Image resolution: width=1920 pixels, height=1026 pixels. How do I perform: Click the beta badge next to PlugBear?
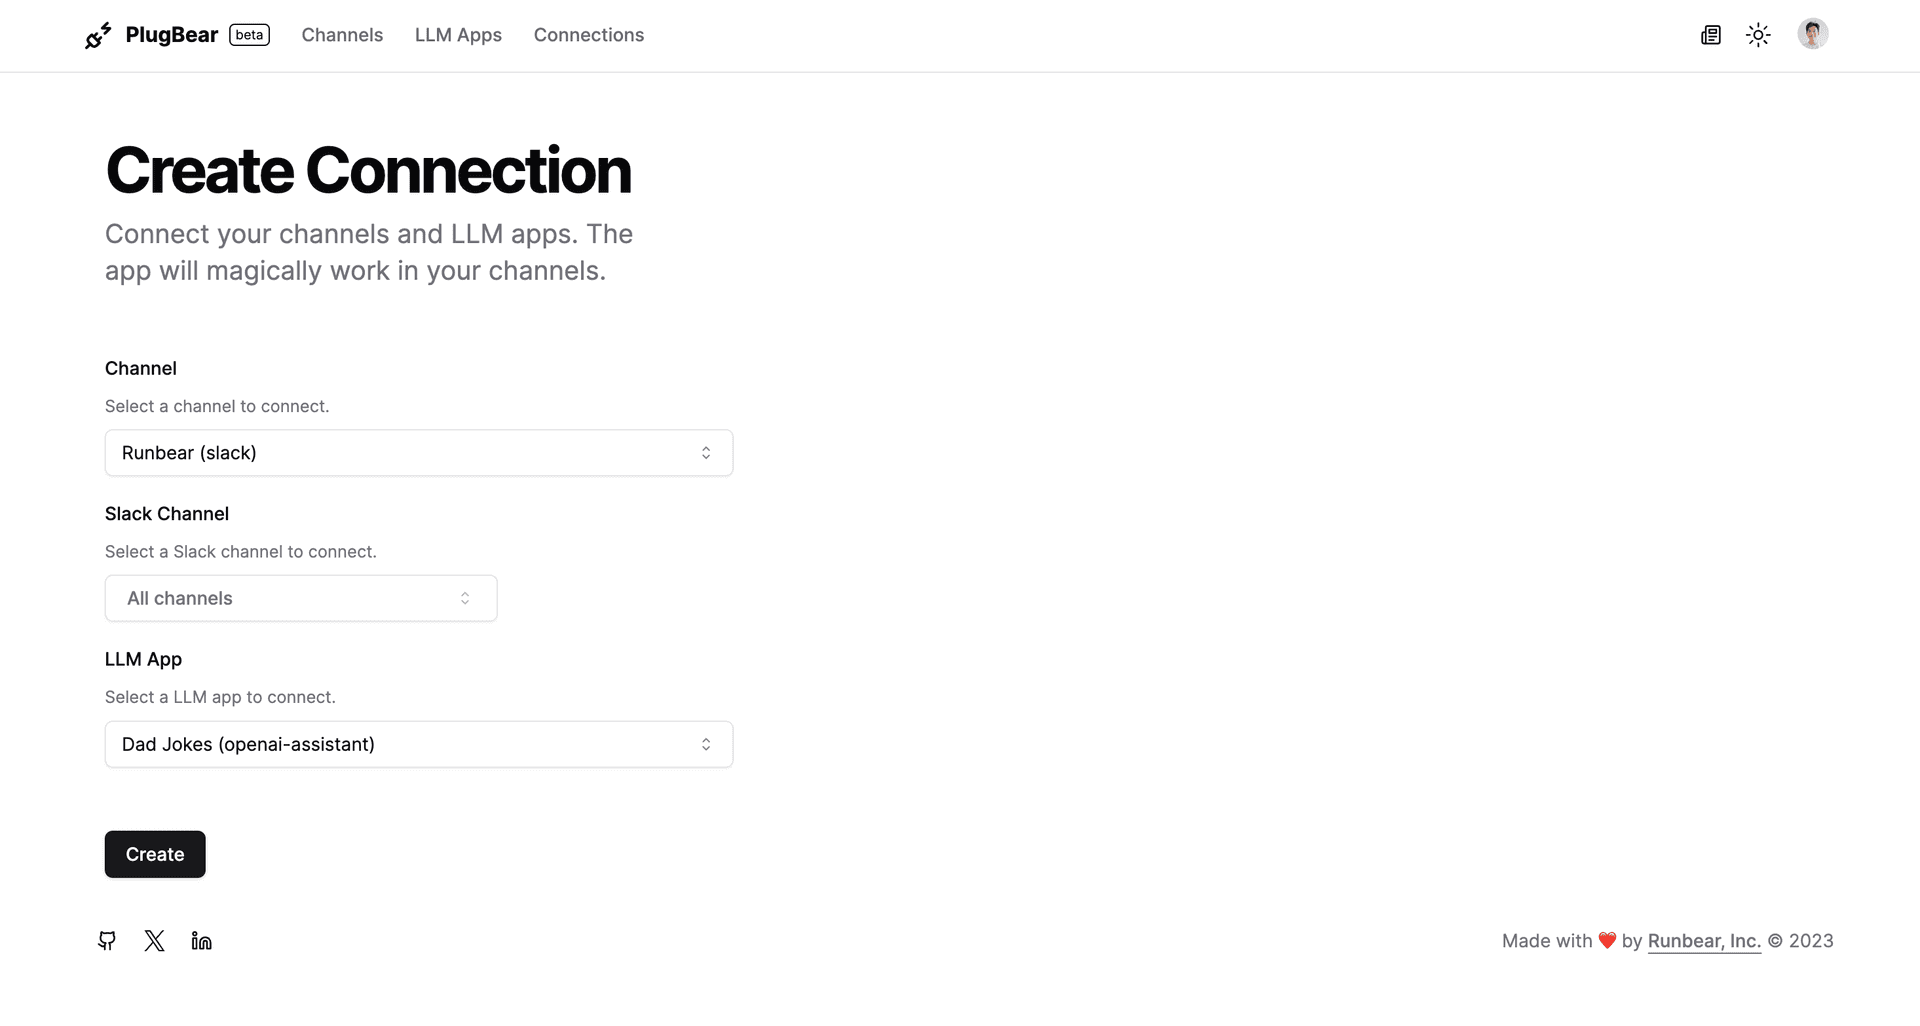click(249, 35)
